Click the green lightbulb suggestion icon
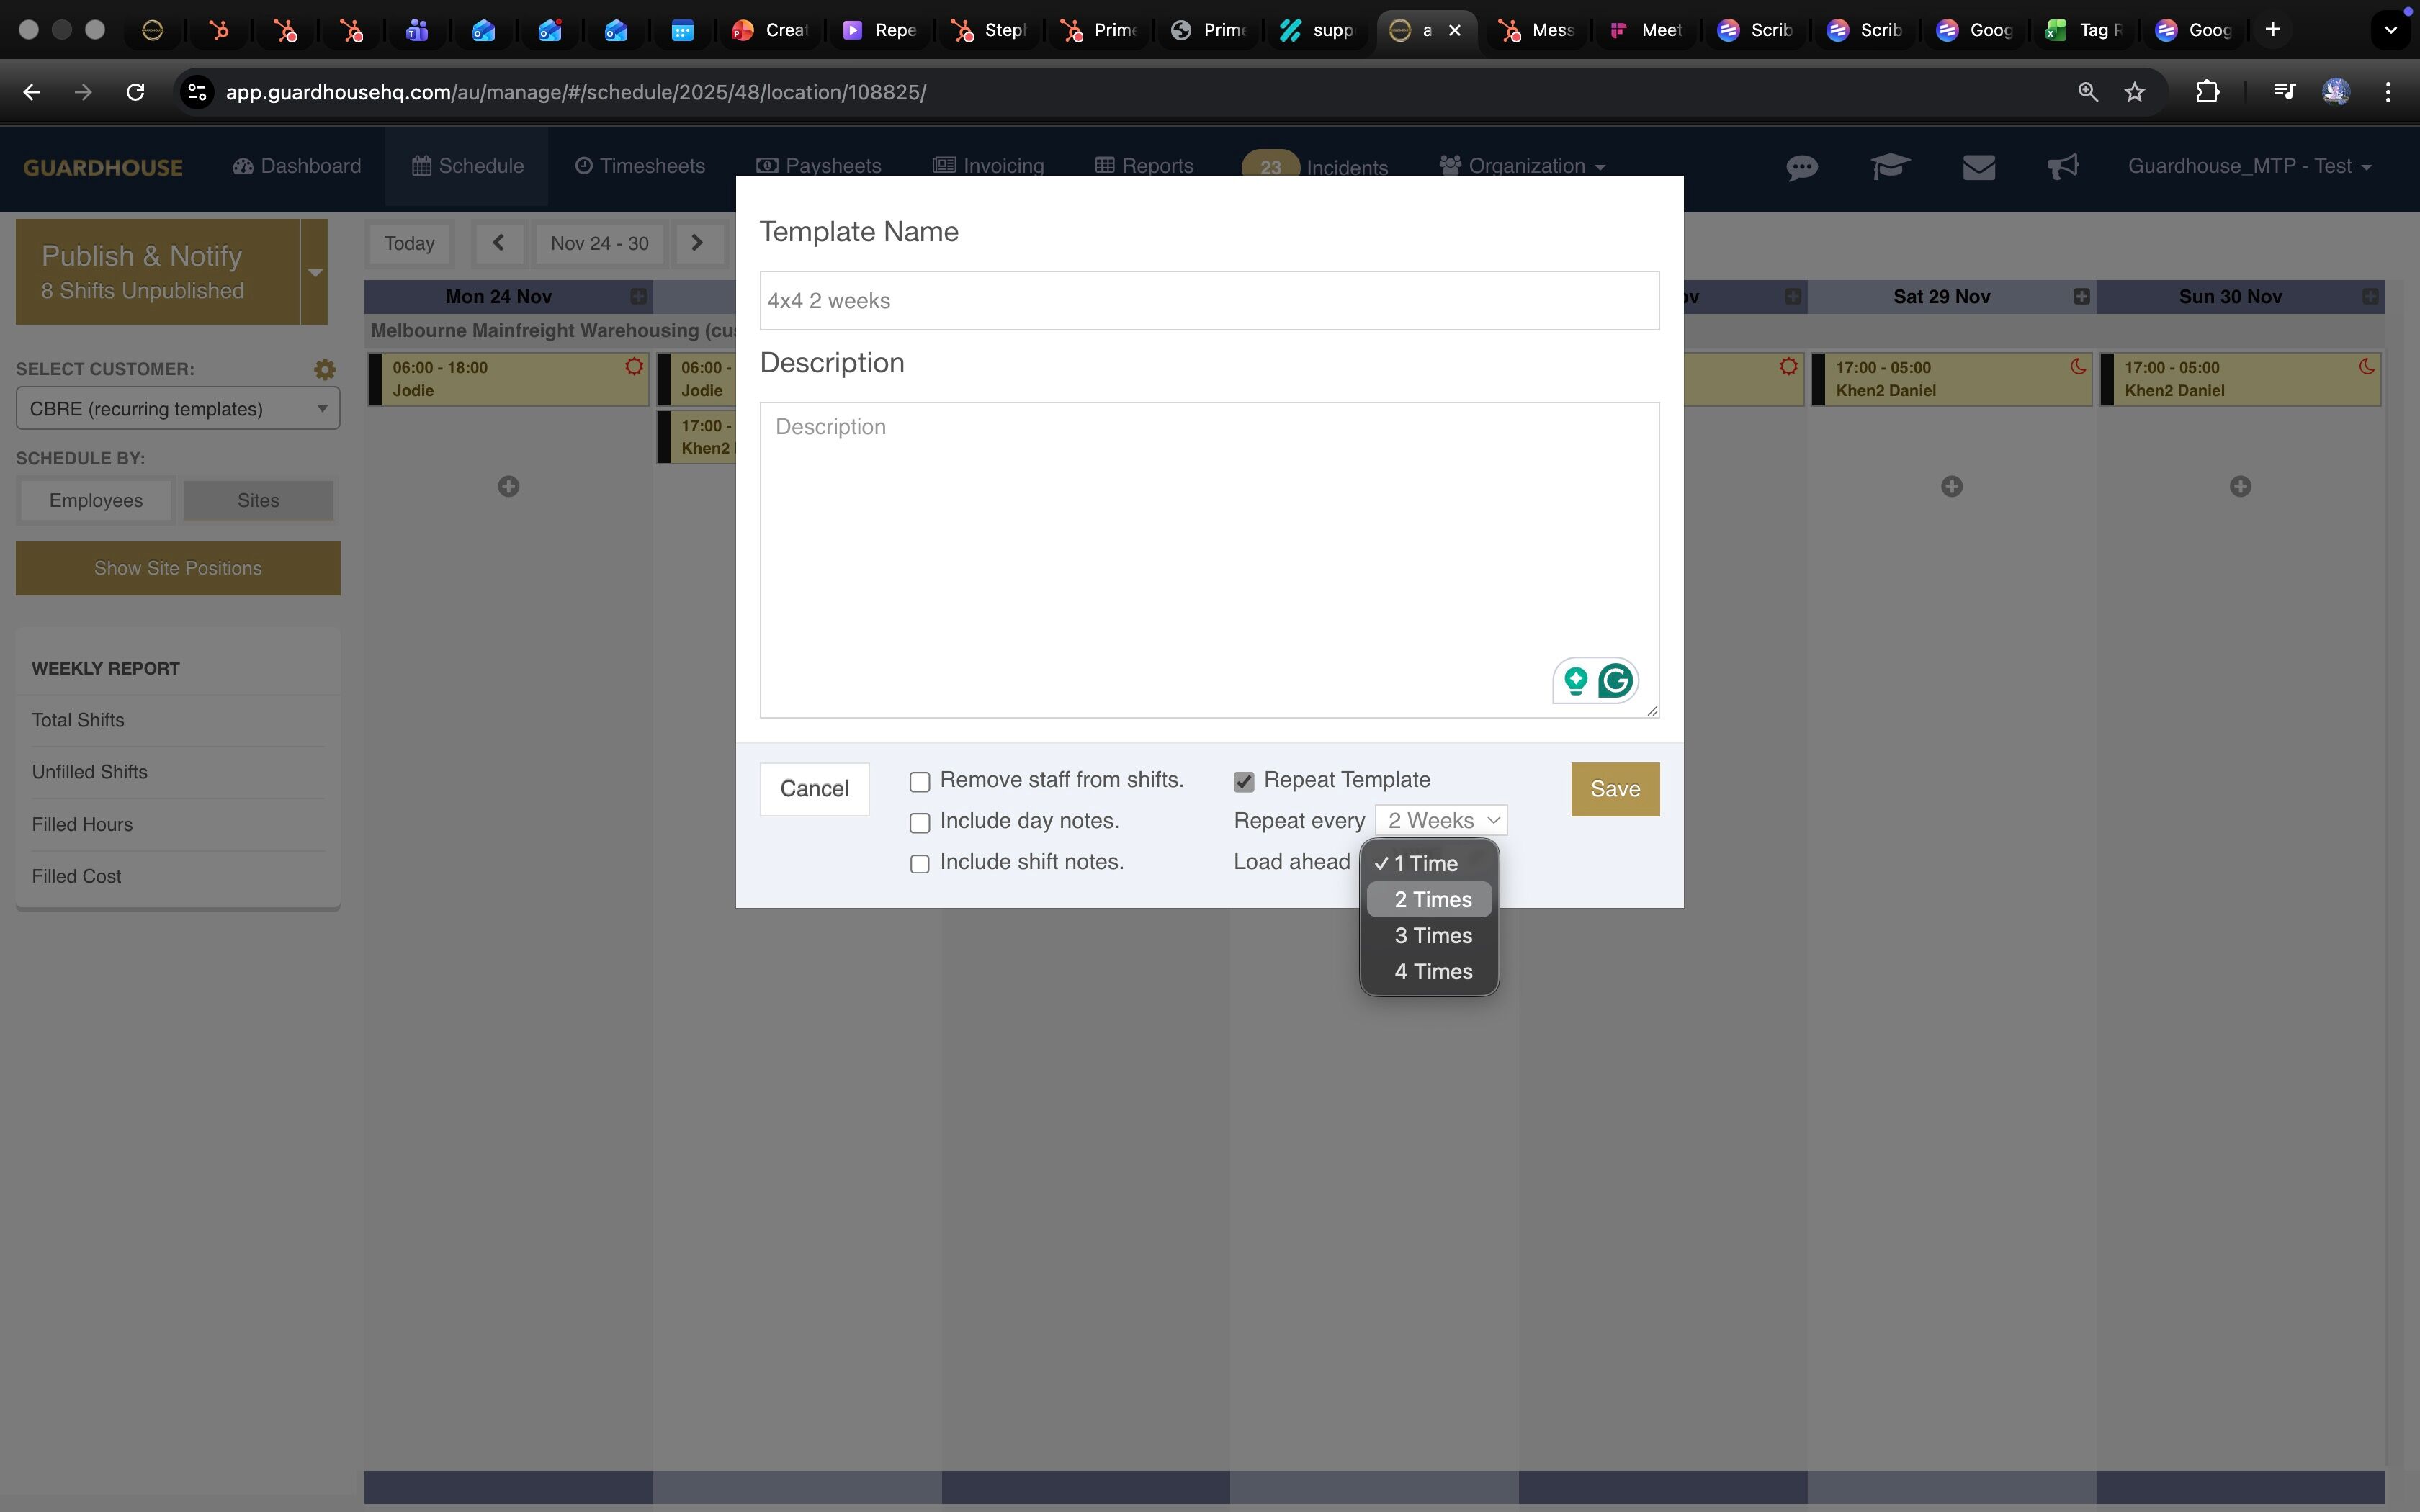Viewport: 2420px width, 1512px height. [1575, 681]
